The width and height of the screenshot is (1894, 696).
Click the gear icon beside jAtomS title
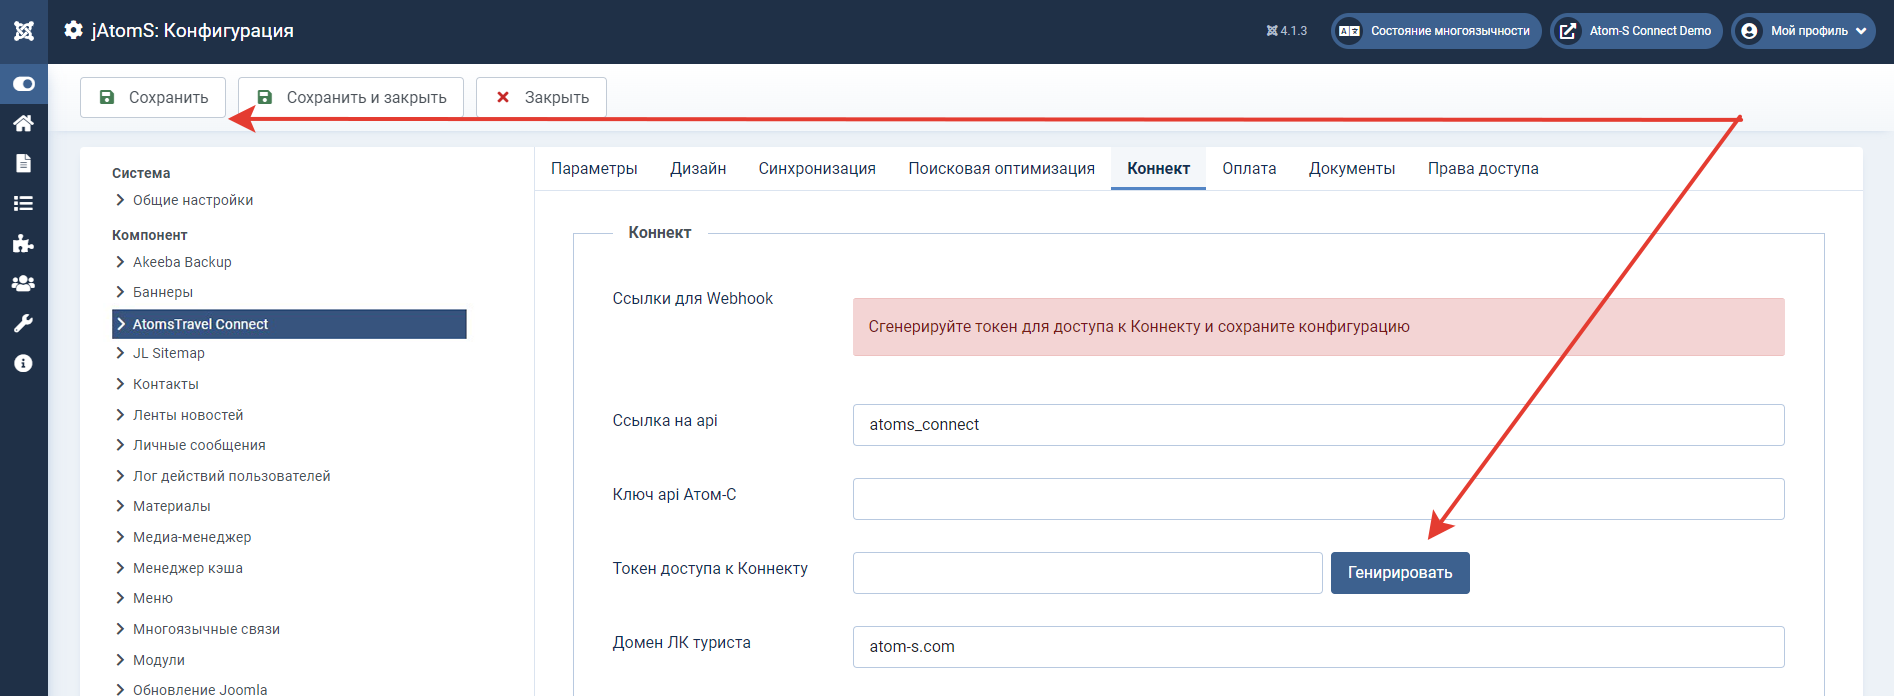73,30
